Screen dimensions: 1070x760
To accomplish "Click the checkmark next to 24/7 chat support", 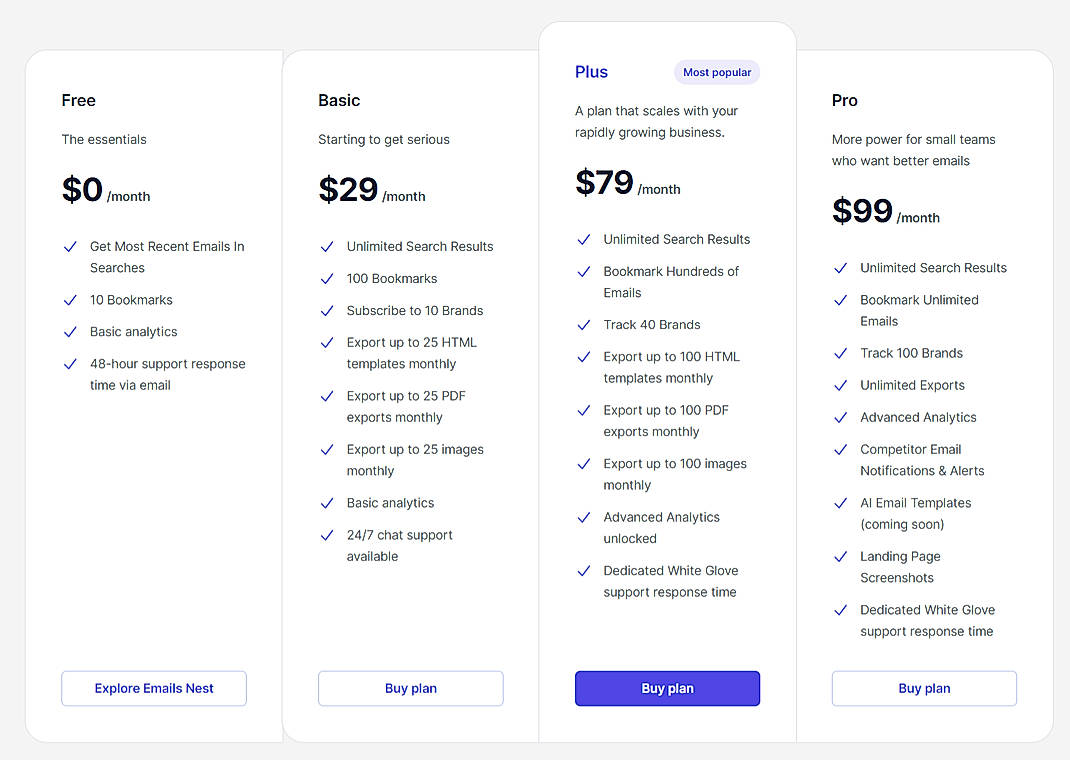I will pyautogui.click(x=327, y=535).
